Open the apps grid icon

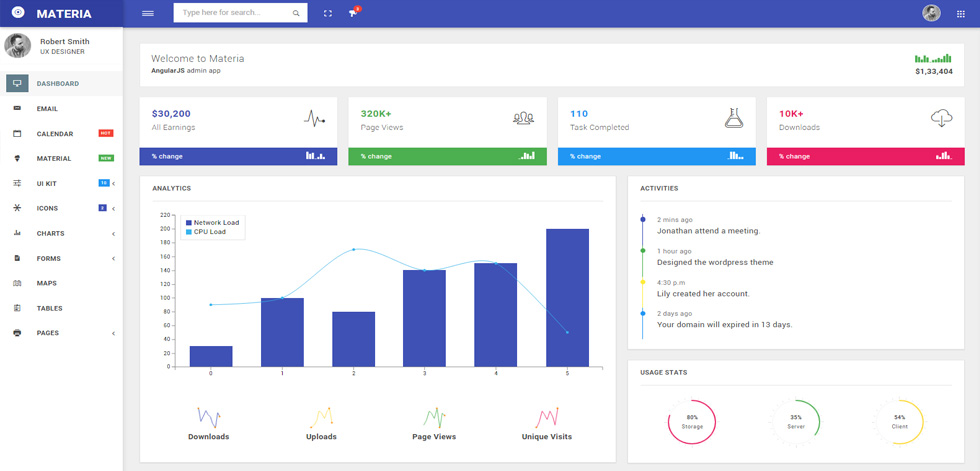tap(961, 14)
